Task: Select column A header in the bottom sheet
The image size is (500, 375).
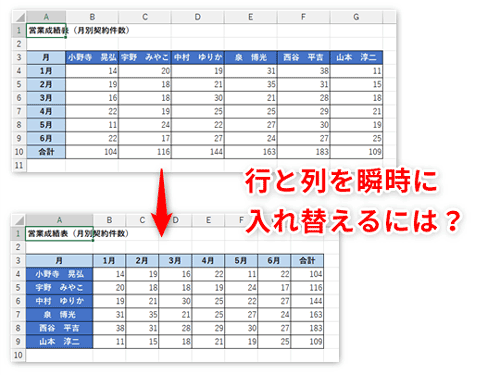Action: coord(59,220)
